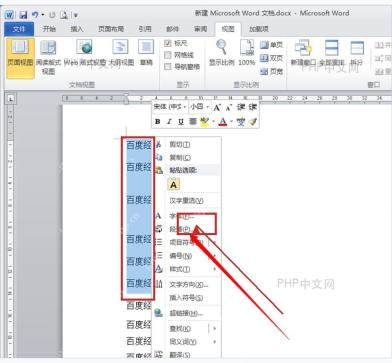The image size is (392, 363).
Task: Choose Hyperlink (超链接) in context menu
Action: 187,313
